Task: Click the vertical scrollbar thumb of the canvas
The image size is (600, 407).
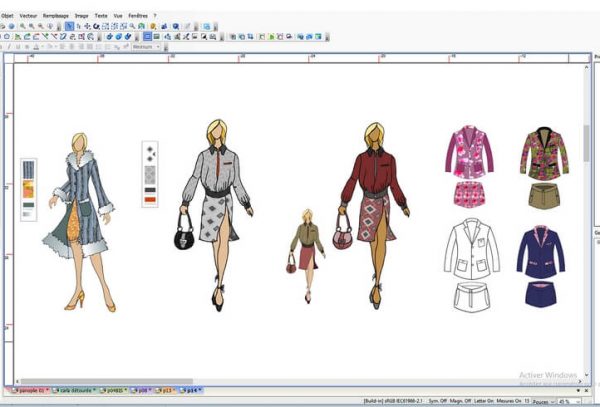Action: [586, 143]
